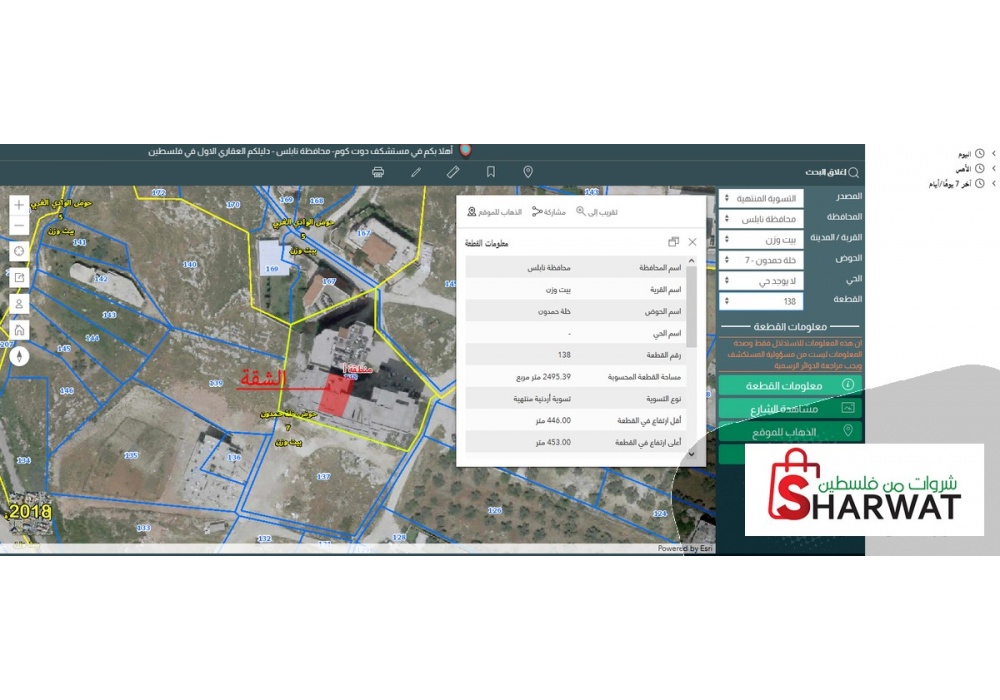Zoom in on the map
This screenshot has width=1000, height=700.
pyautogui.click(x=19, y=205)
